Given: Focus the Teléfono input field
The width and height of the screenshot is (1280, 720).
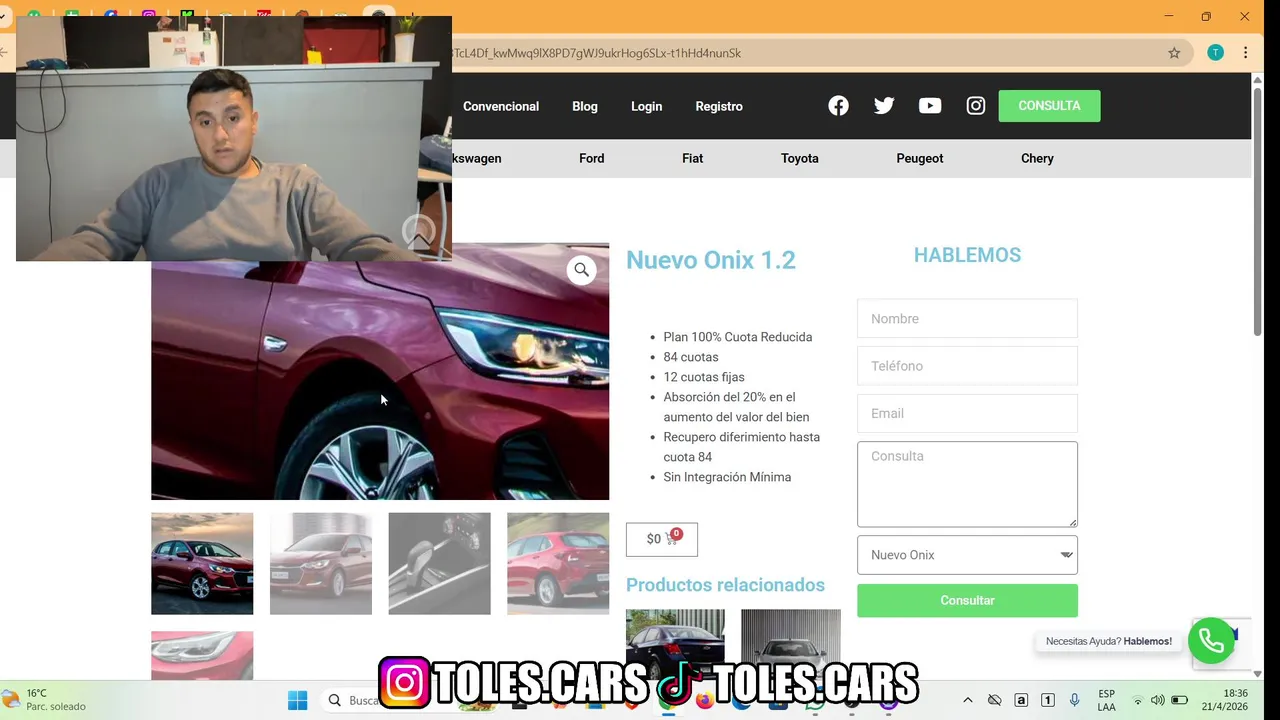Looking at the screenshot, I should (967, 366).
